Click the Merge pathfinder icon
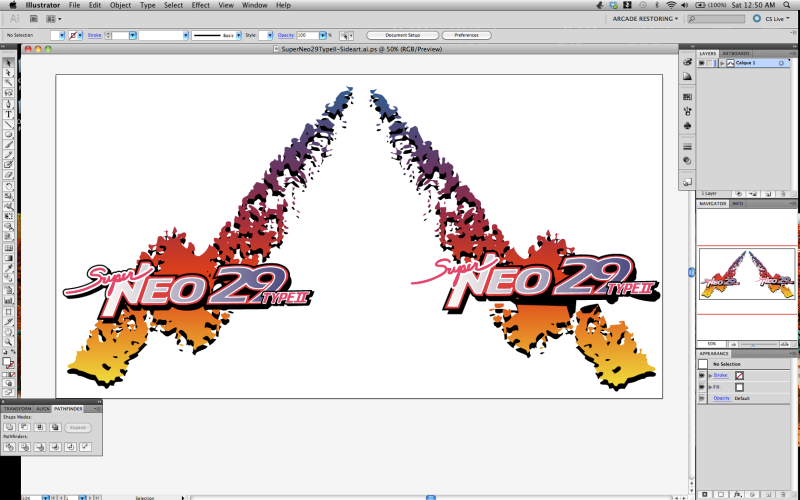The width and height of the screenshot is (800, 500). [x=40, y=447]
